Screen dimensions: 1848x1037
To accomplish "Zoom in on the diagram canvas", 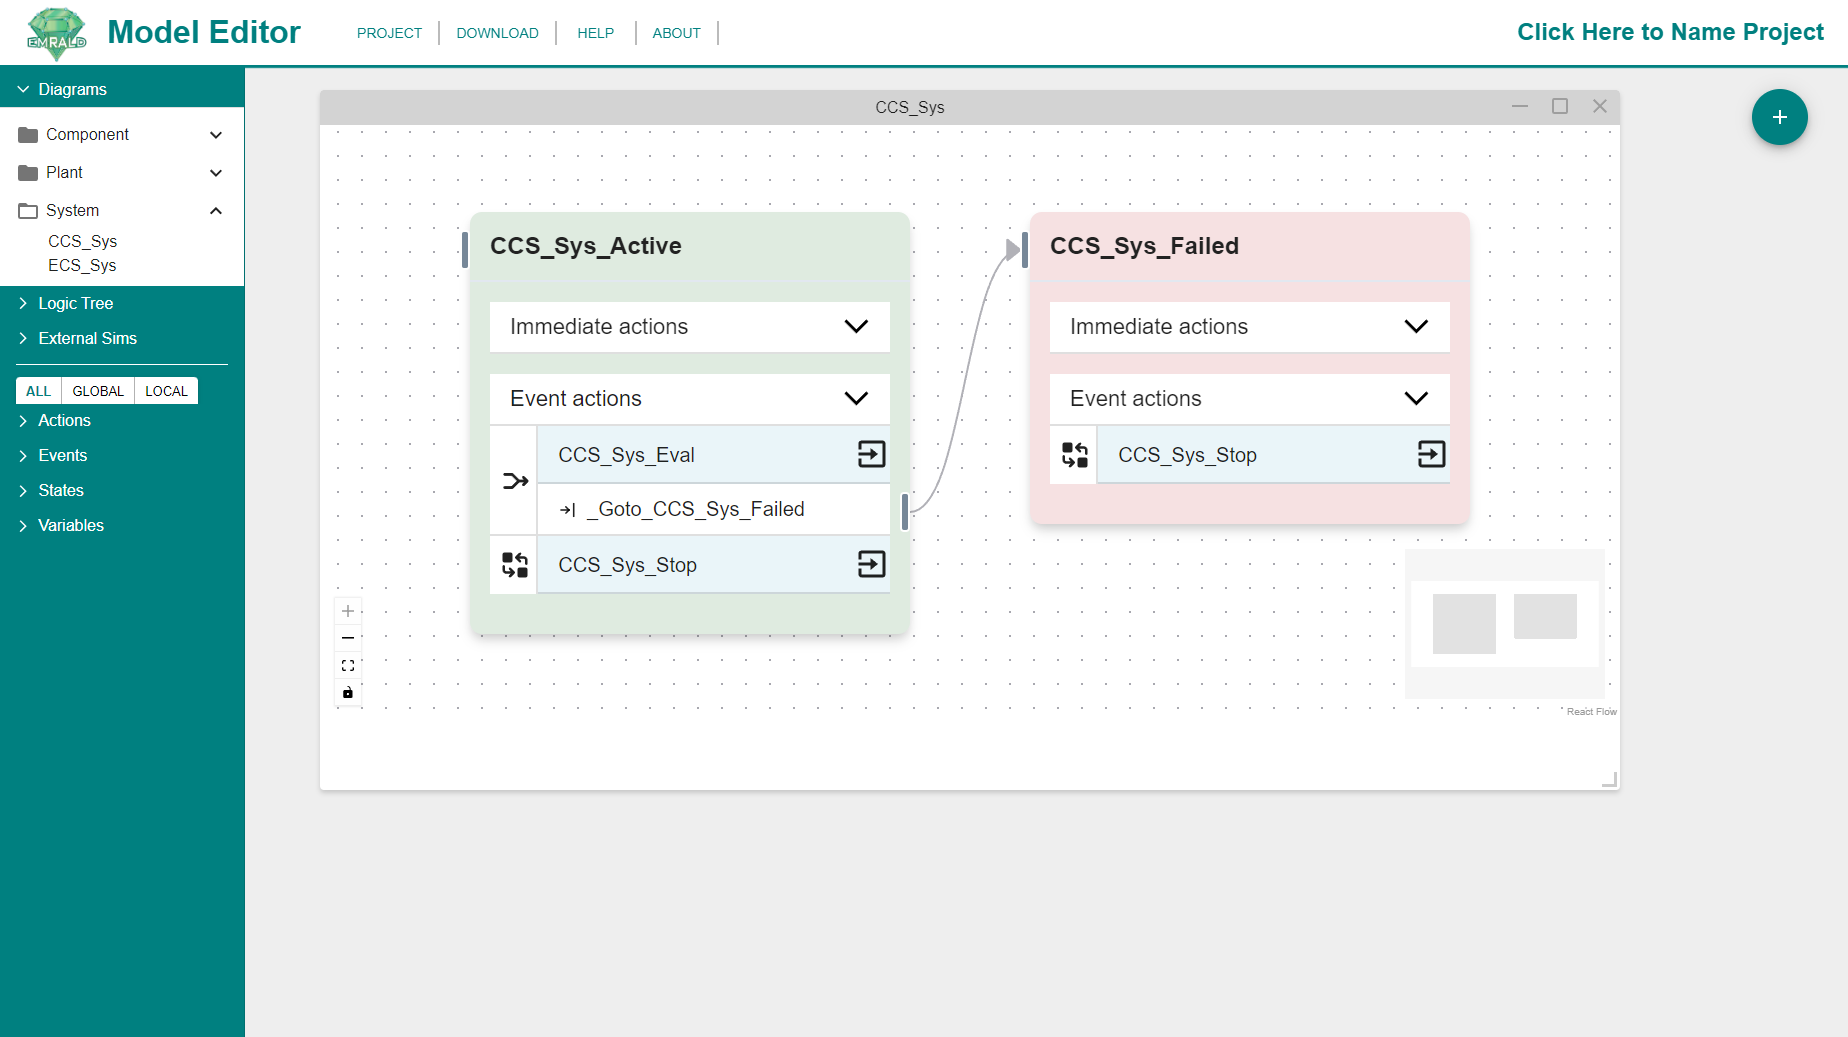I will [348, 611].
